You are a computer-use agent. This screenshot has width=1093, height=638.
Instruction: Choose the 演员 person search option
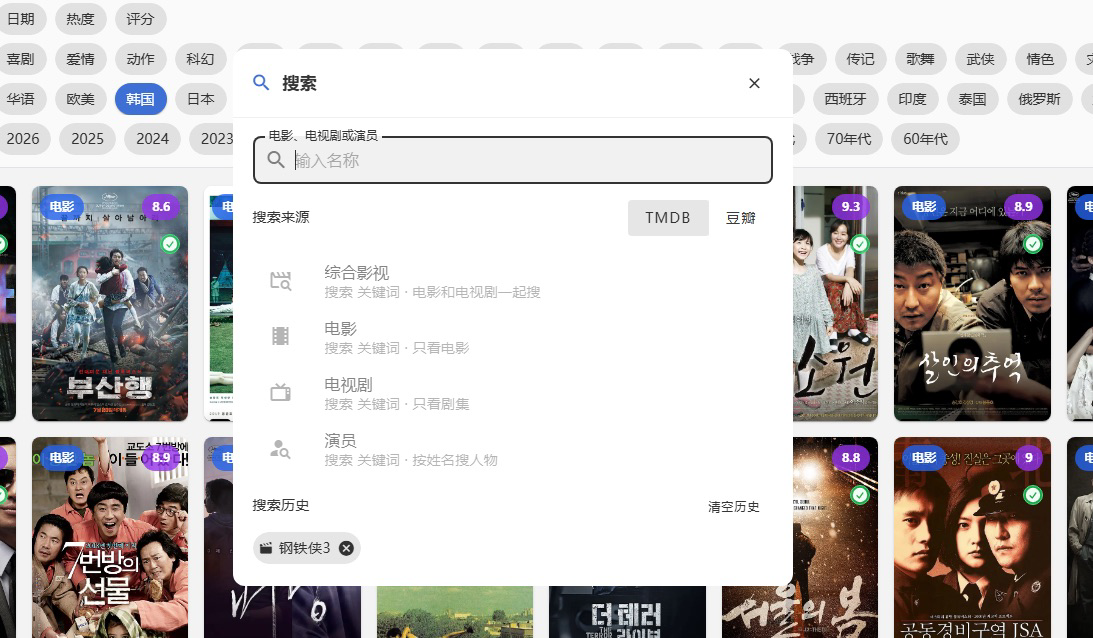[513, 449]
